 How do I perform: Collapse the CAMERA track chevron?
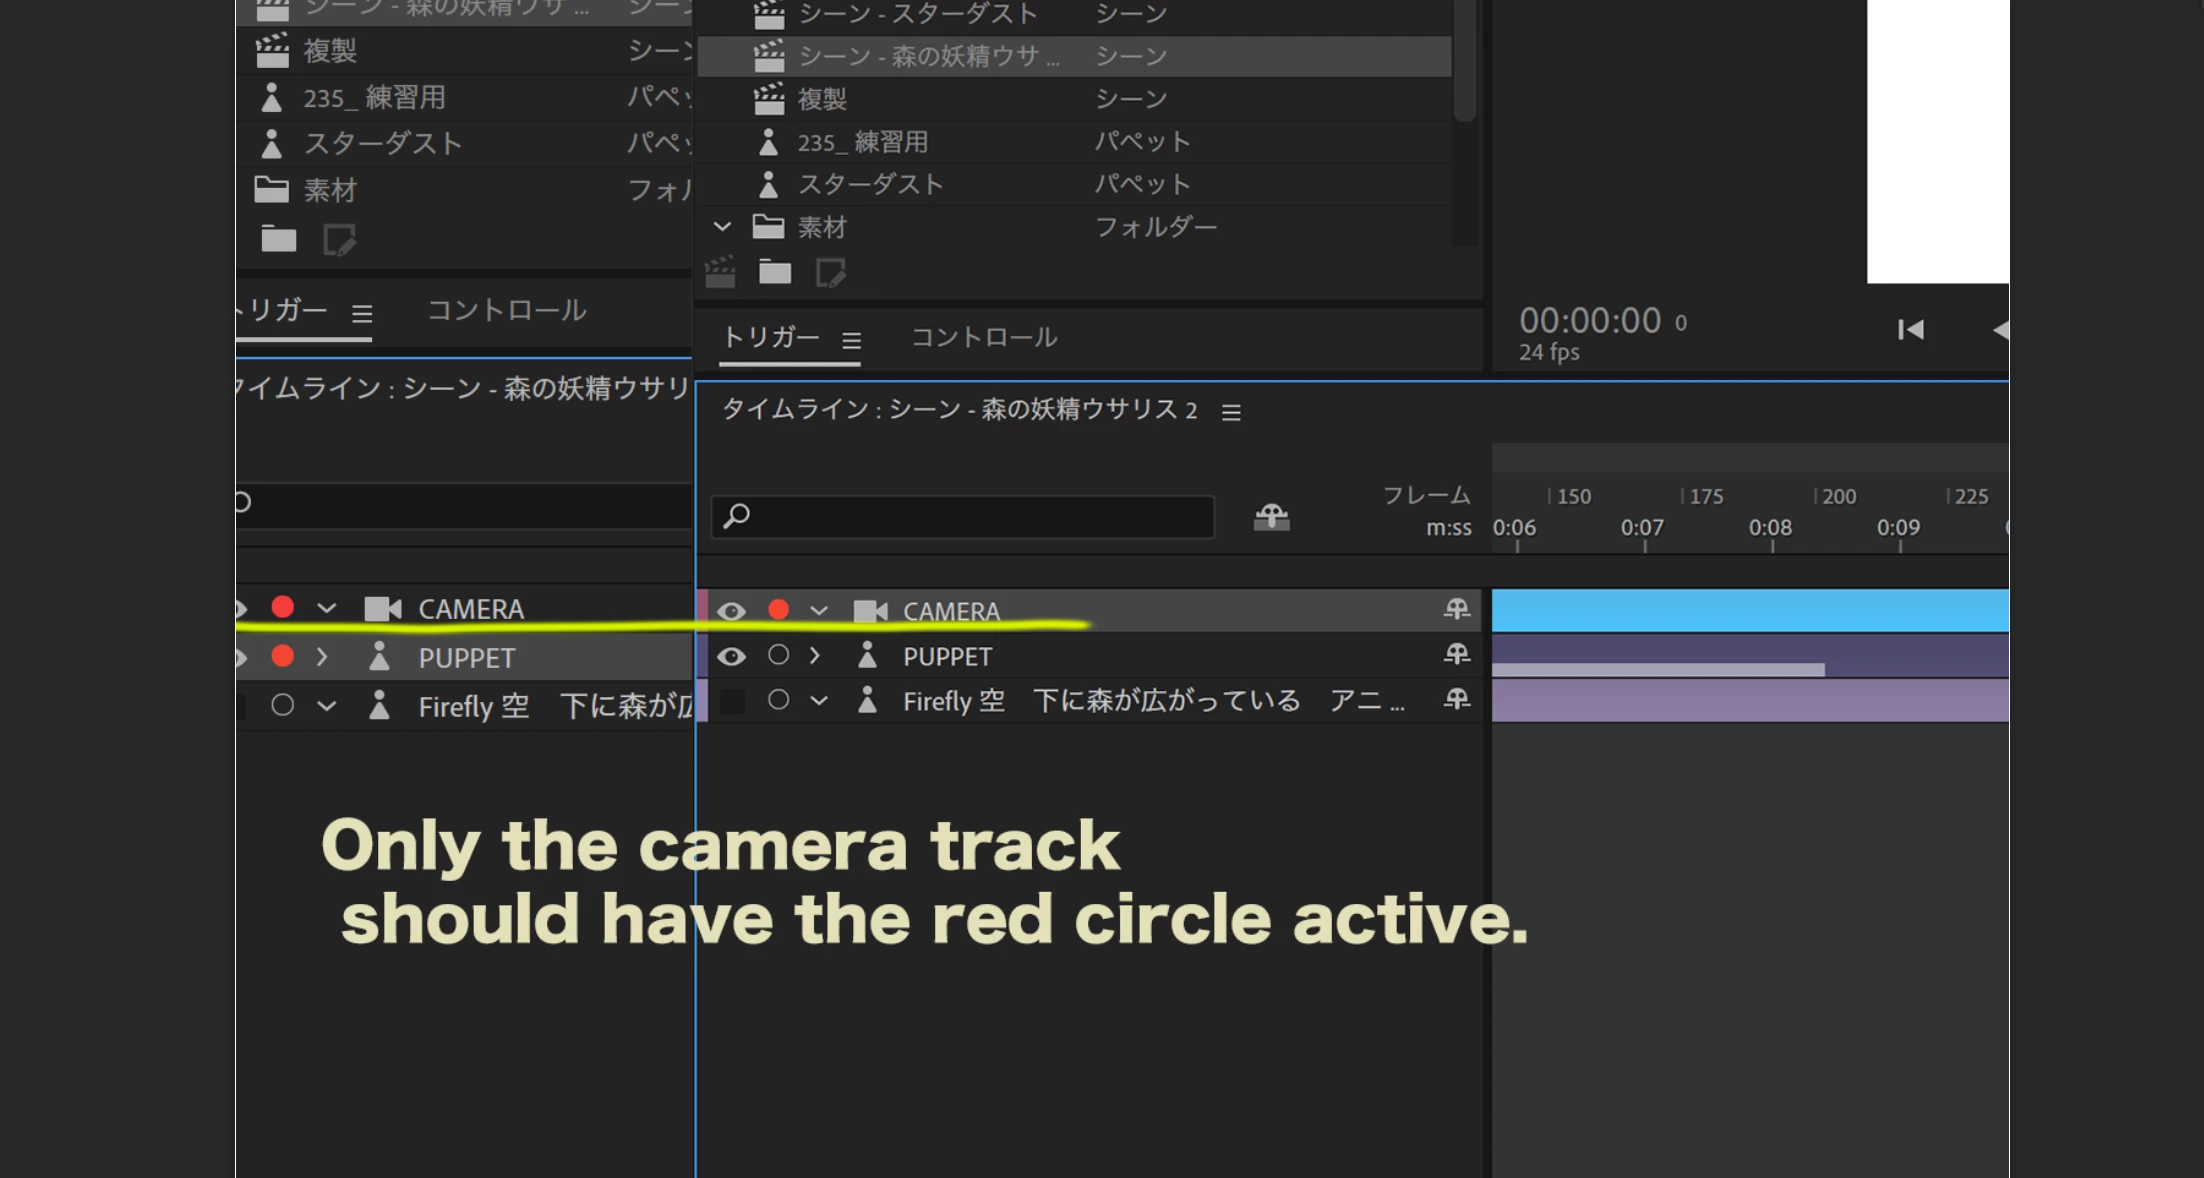(x=819, y=611)
